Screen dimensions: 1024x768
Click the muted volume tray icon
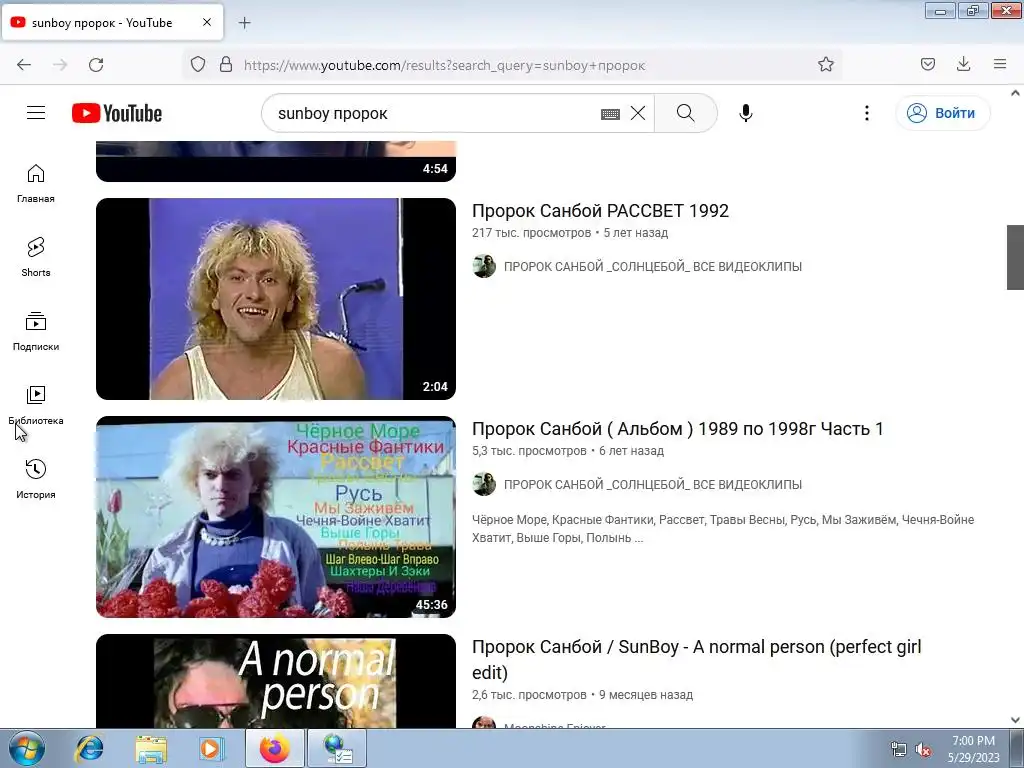923,750
